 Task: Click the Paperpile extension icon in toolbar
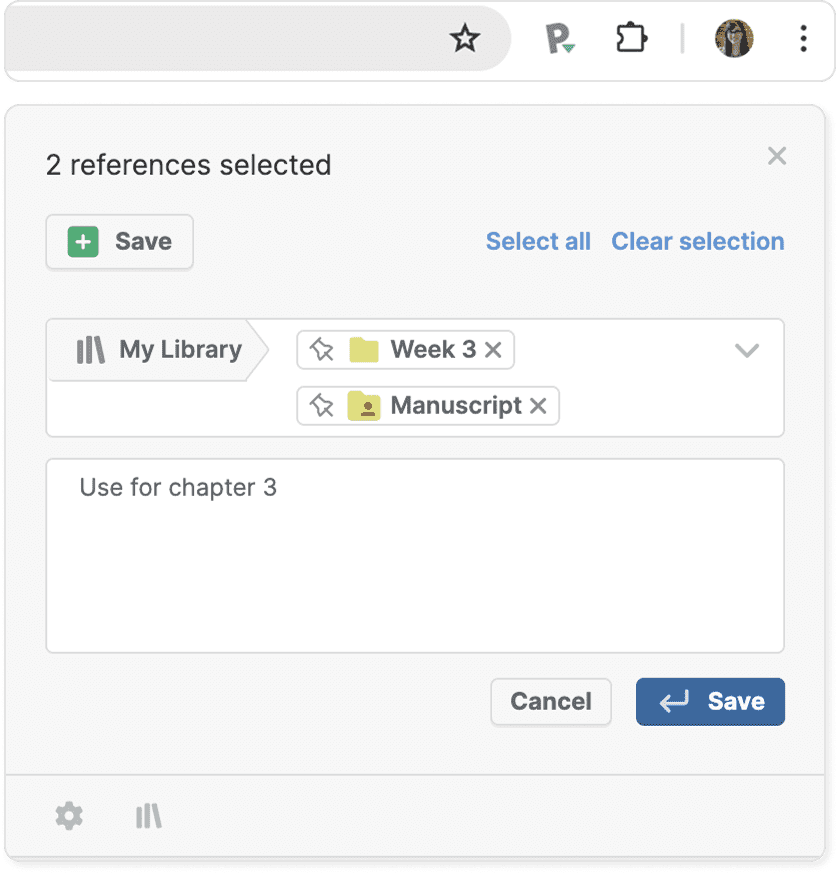coord(559,40)
